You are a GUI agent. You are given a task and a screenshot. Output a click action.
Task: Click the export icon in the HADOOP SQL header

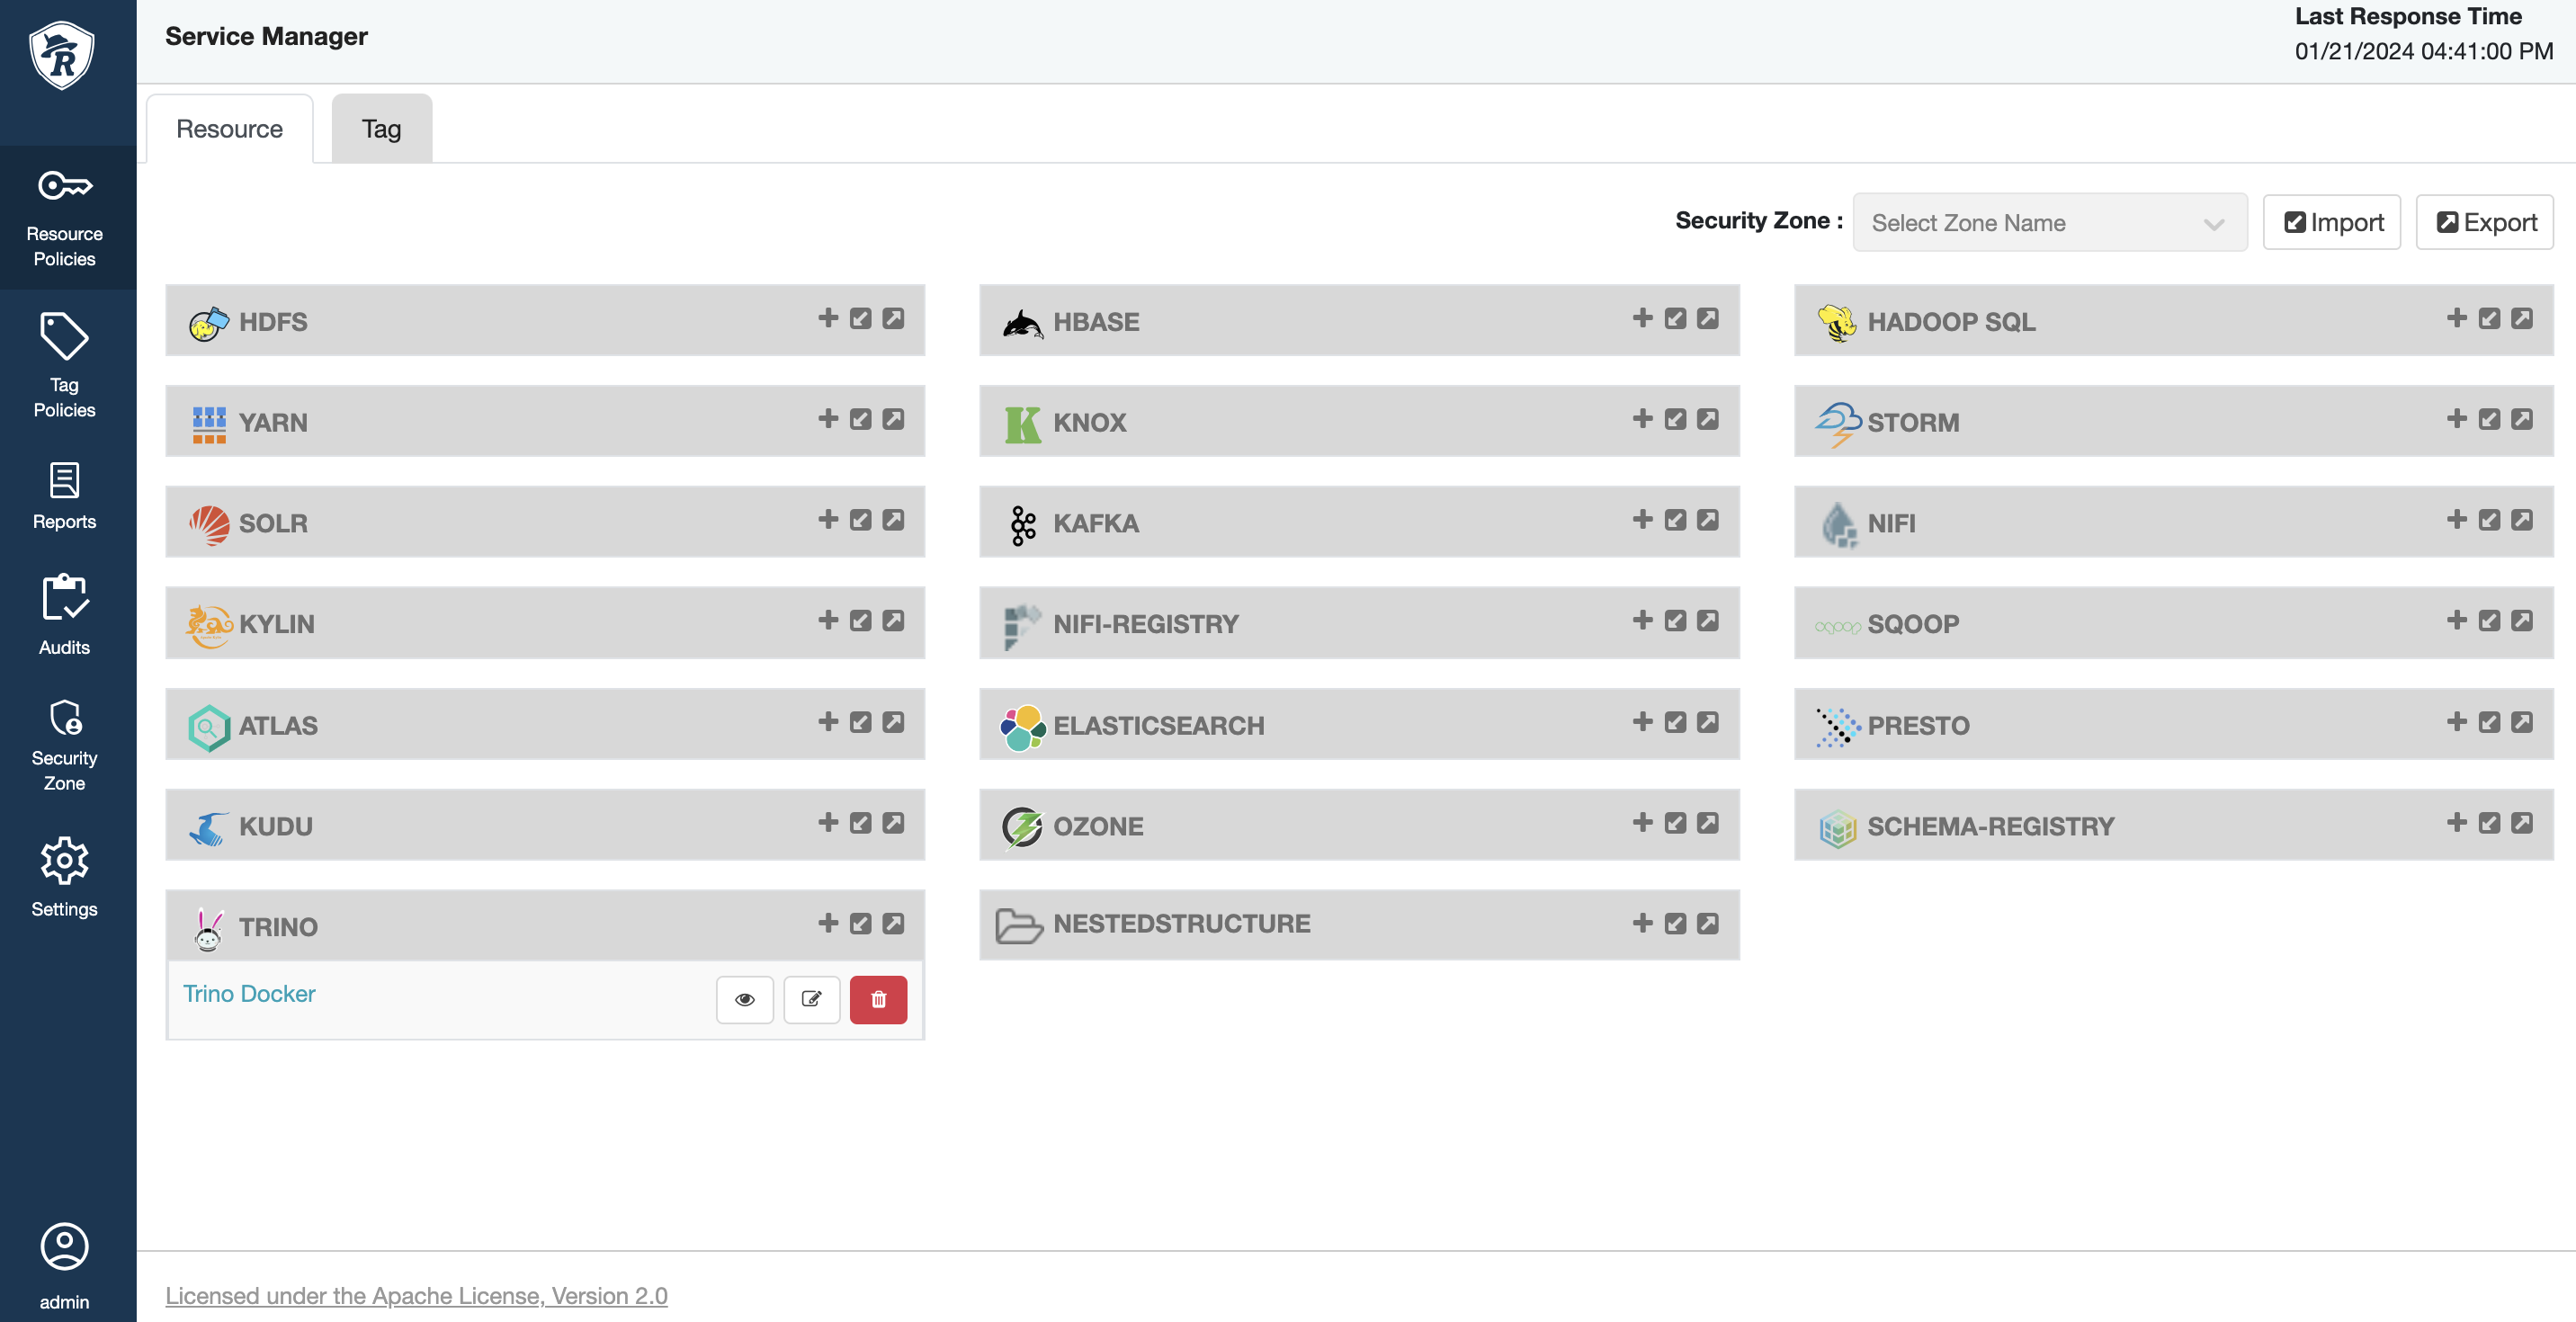(x=2522, y=318)
